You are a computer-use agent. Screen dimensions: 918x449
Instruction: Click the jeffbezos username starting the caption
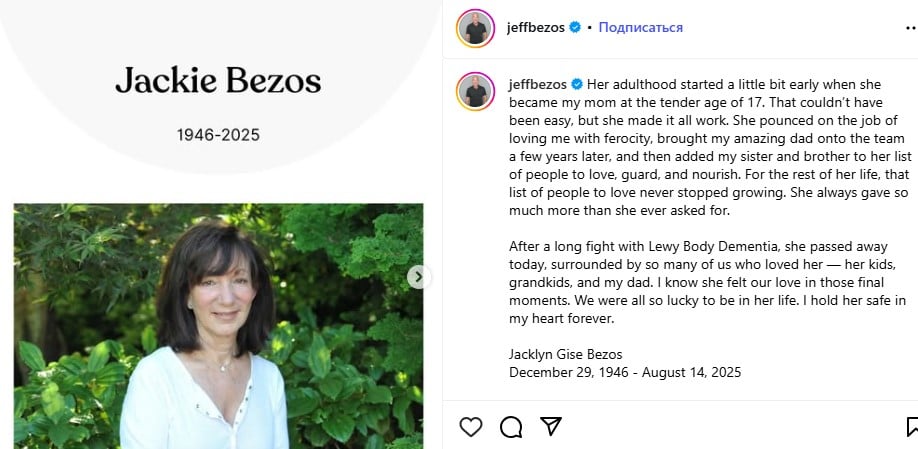click(x=538, y=84)
